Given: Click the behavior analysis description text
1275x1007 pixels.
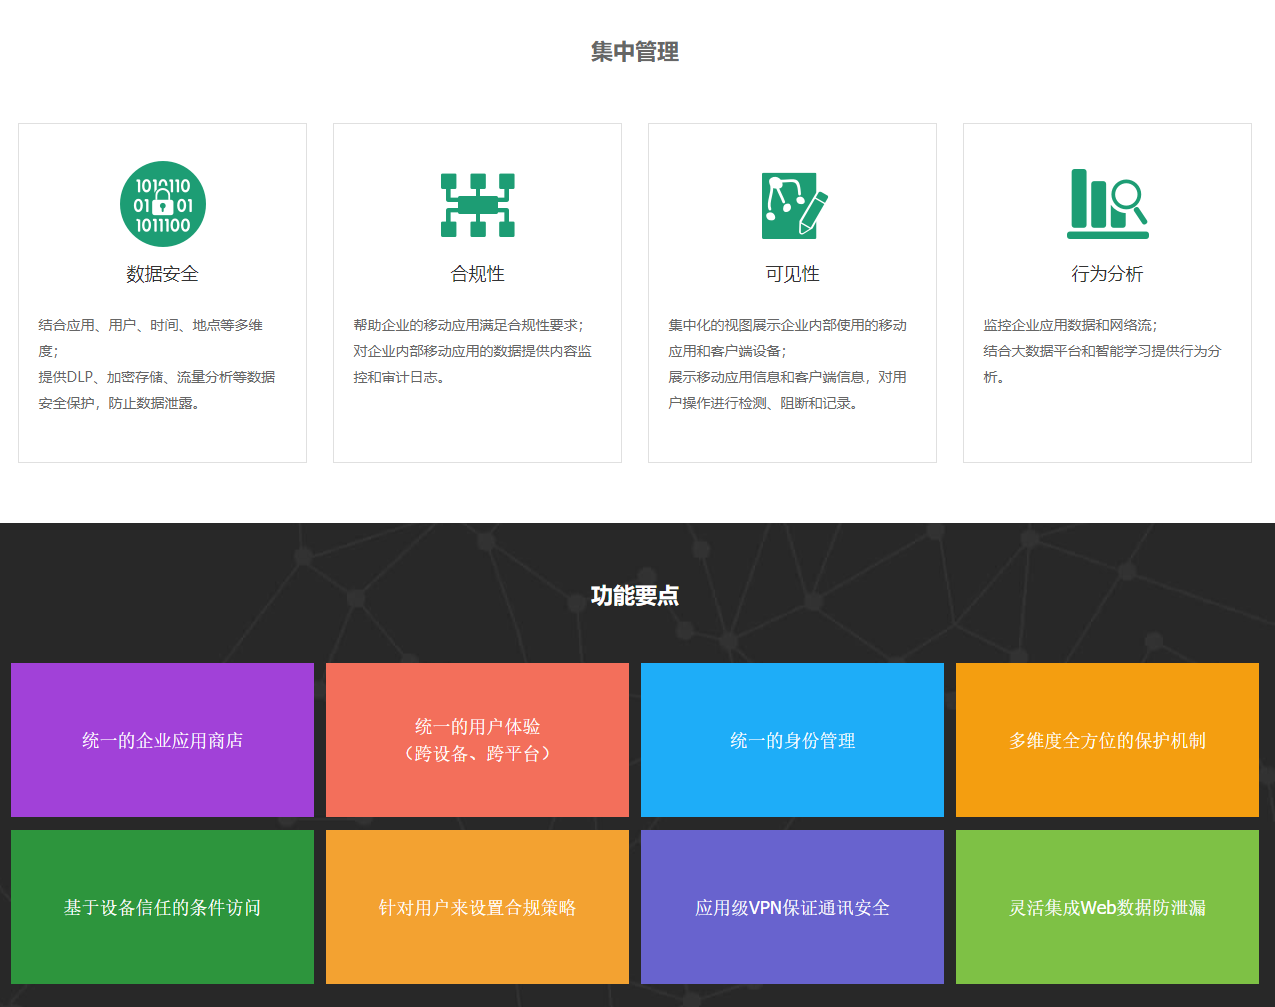Looking at the screenshot, I should point(1101,351).
